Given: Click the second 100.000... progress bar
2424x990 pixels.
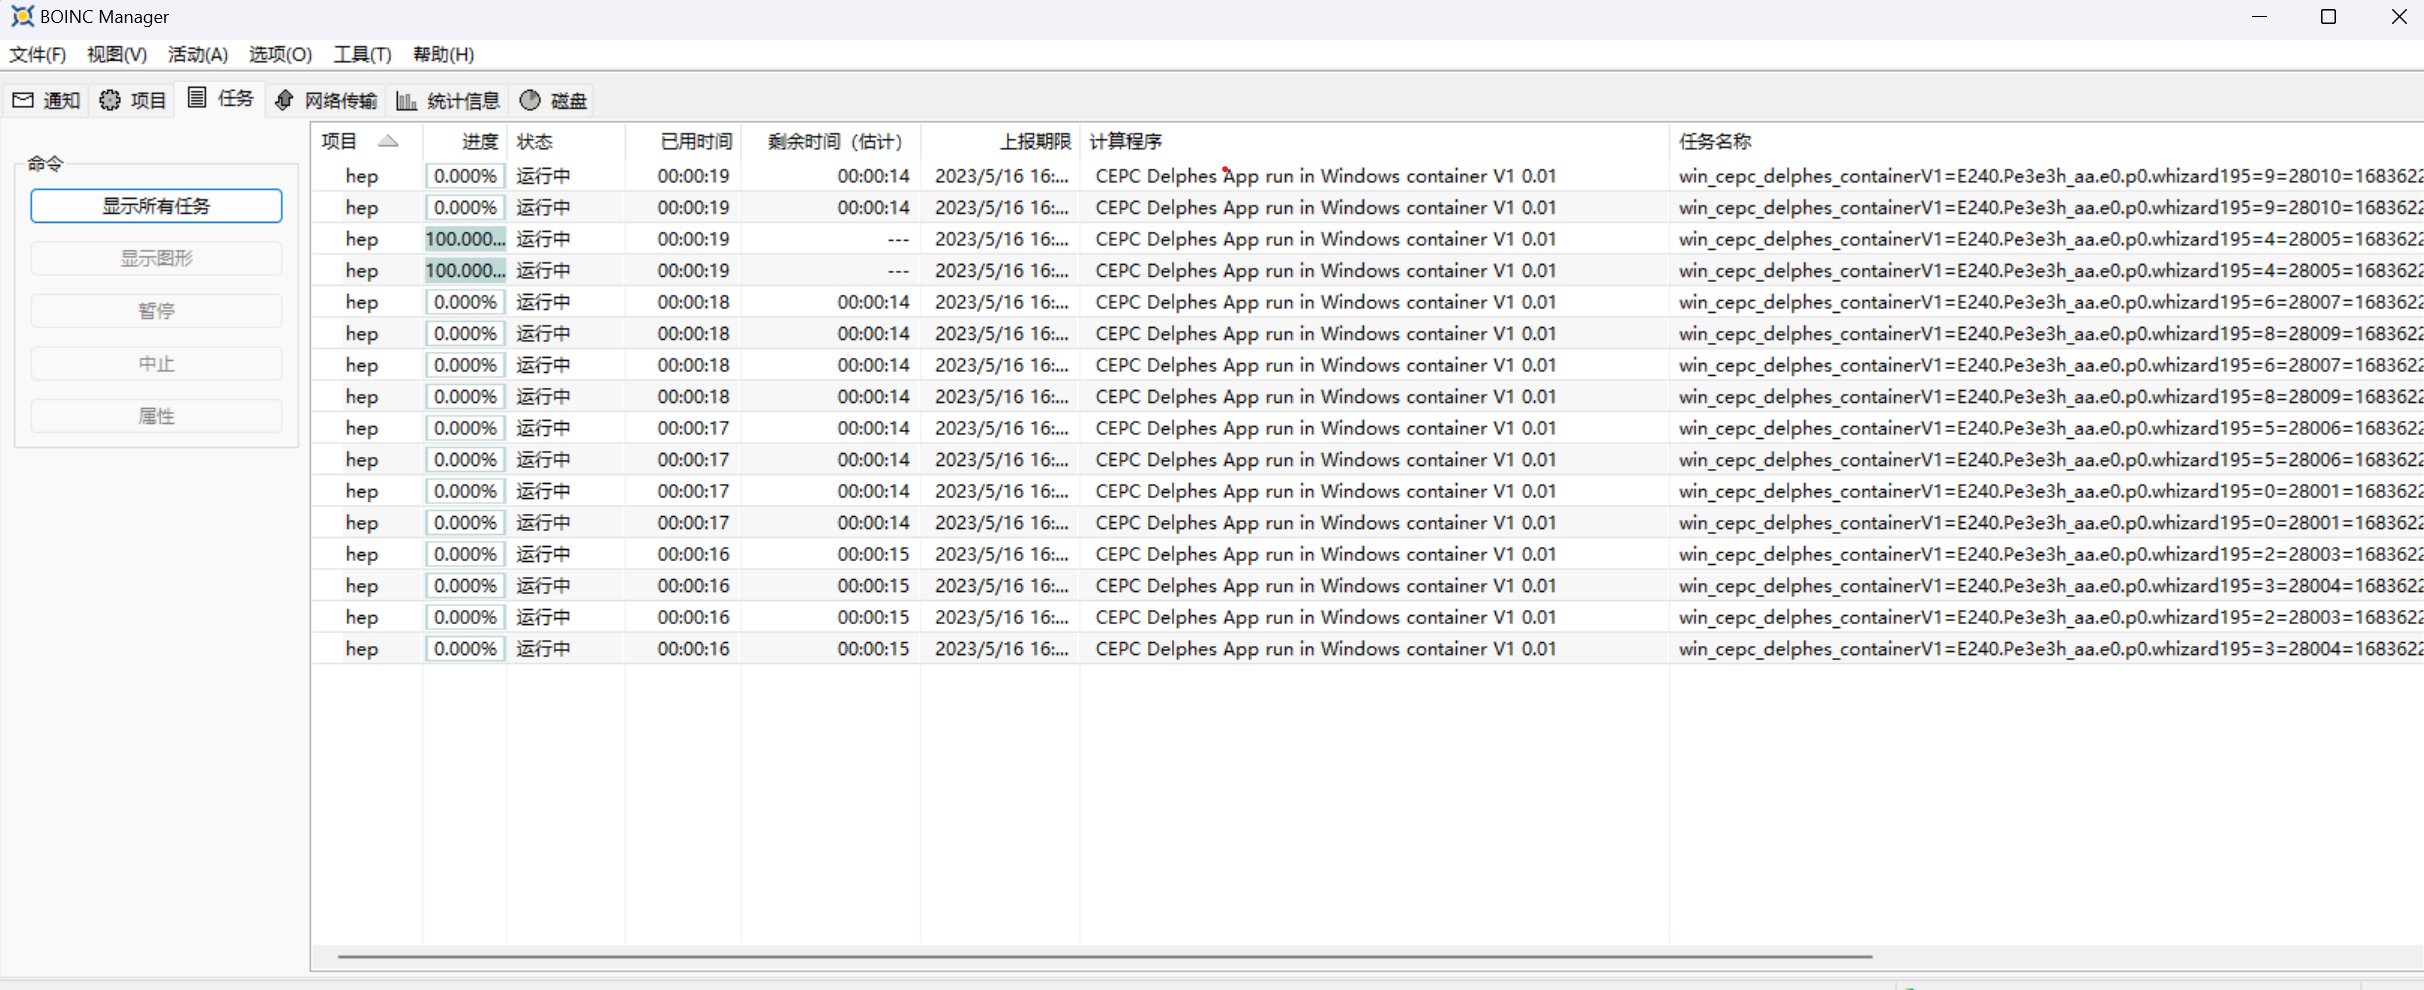Looking at the screenshot, I should coord(465,270).
